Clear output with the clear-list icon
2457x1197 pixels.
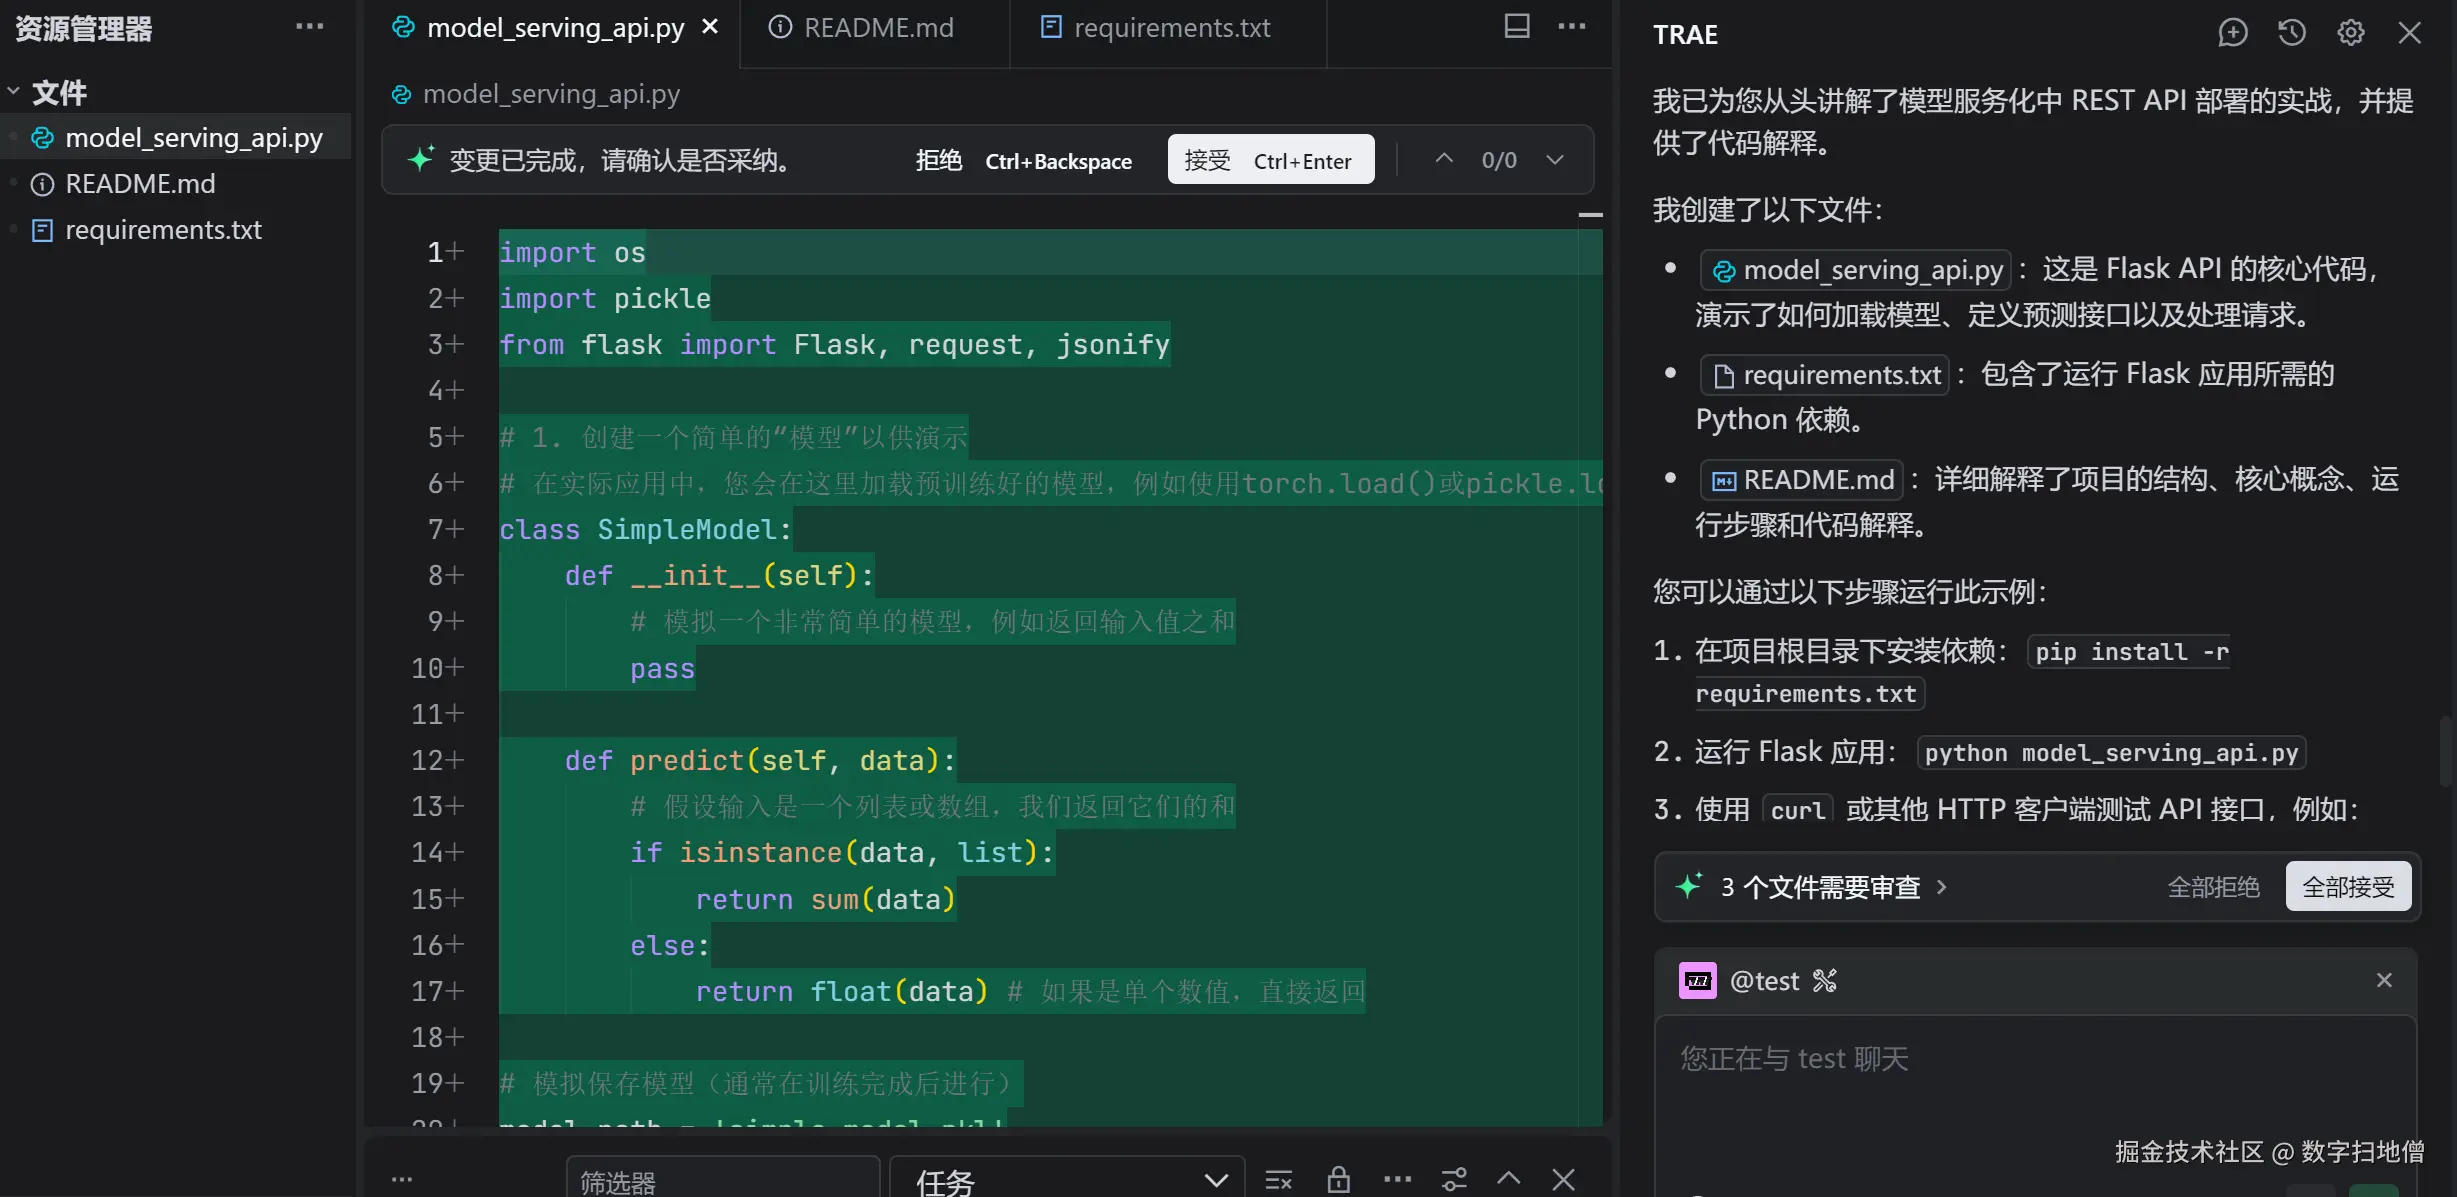click(x=1278, y=1180)
